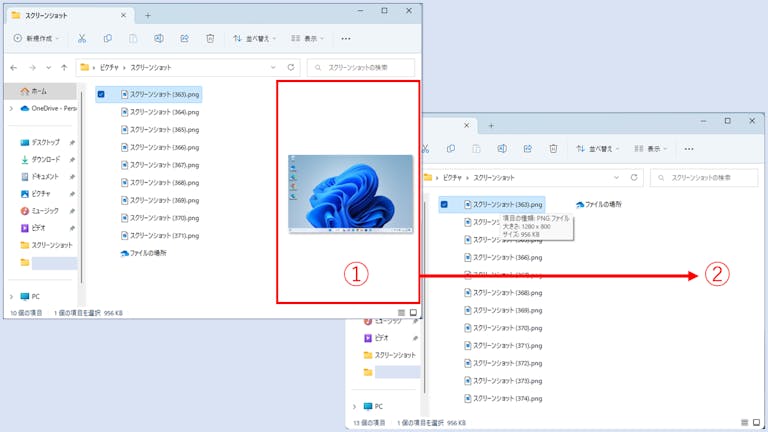This screenshot has width=768, height=432.
Task: Switch to details view icon in the left window status bar
Action: [401, 313]
